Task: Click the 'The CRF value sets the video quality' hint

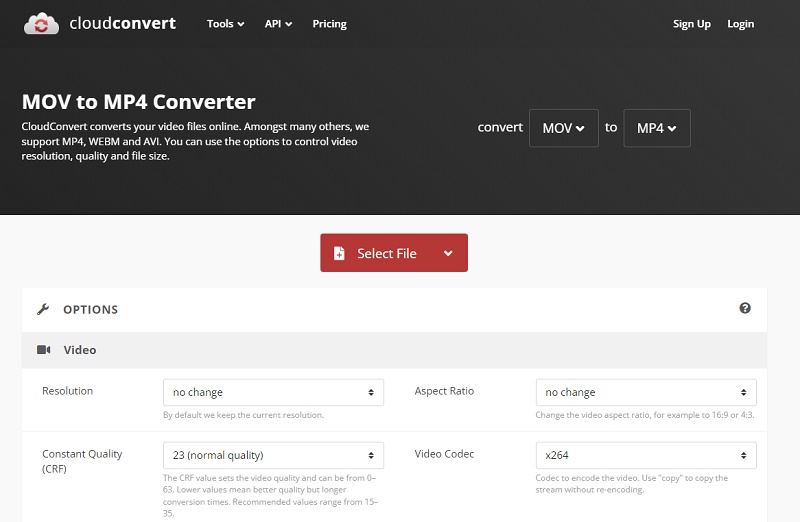Action: point(270,495)
